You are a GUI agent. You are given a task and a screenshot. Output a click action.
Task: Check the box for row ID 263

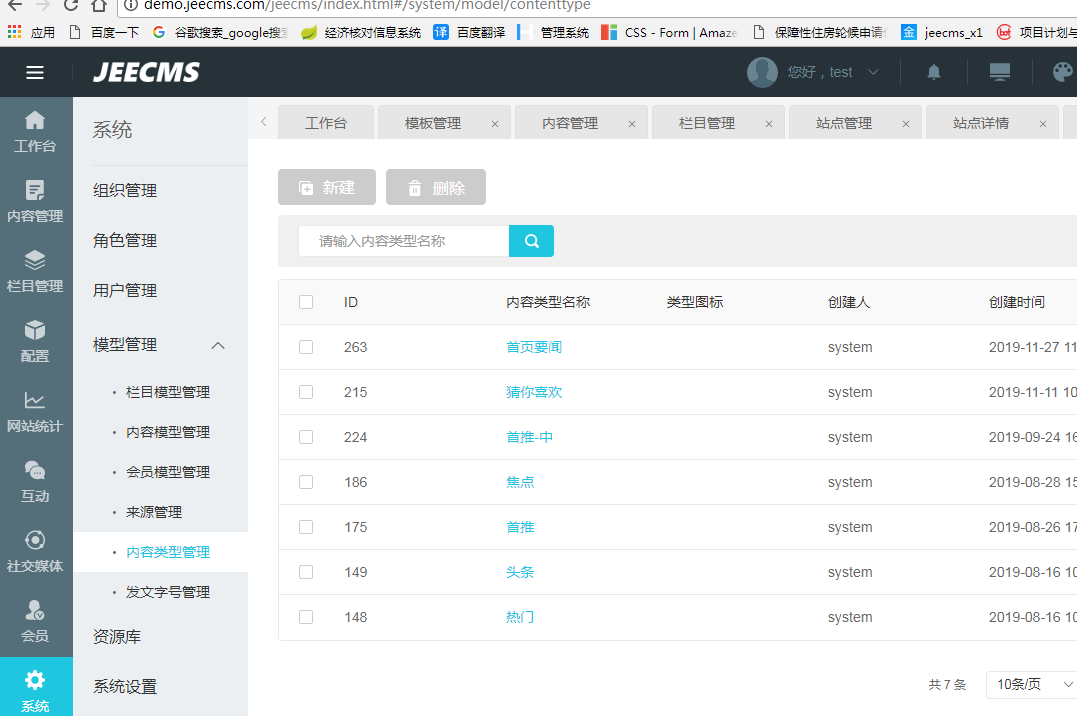coord(306,347)
